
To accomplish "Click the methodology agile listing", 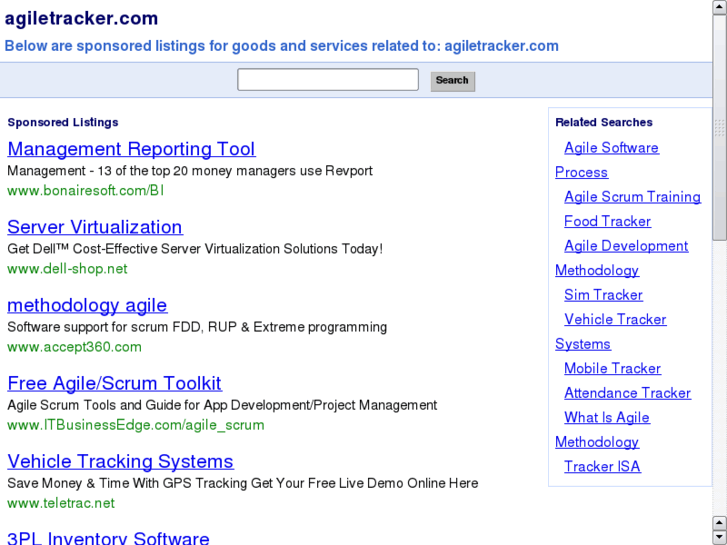I will click(x=87, y=305).
